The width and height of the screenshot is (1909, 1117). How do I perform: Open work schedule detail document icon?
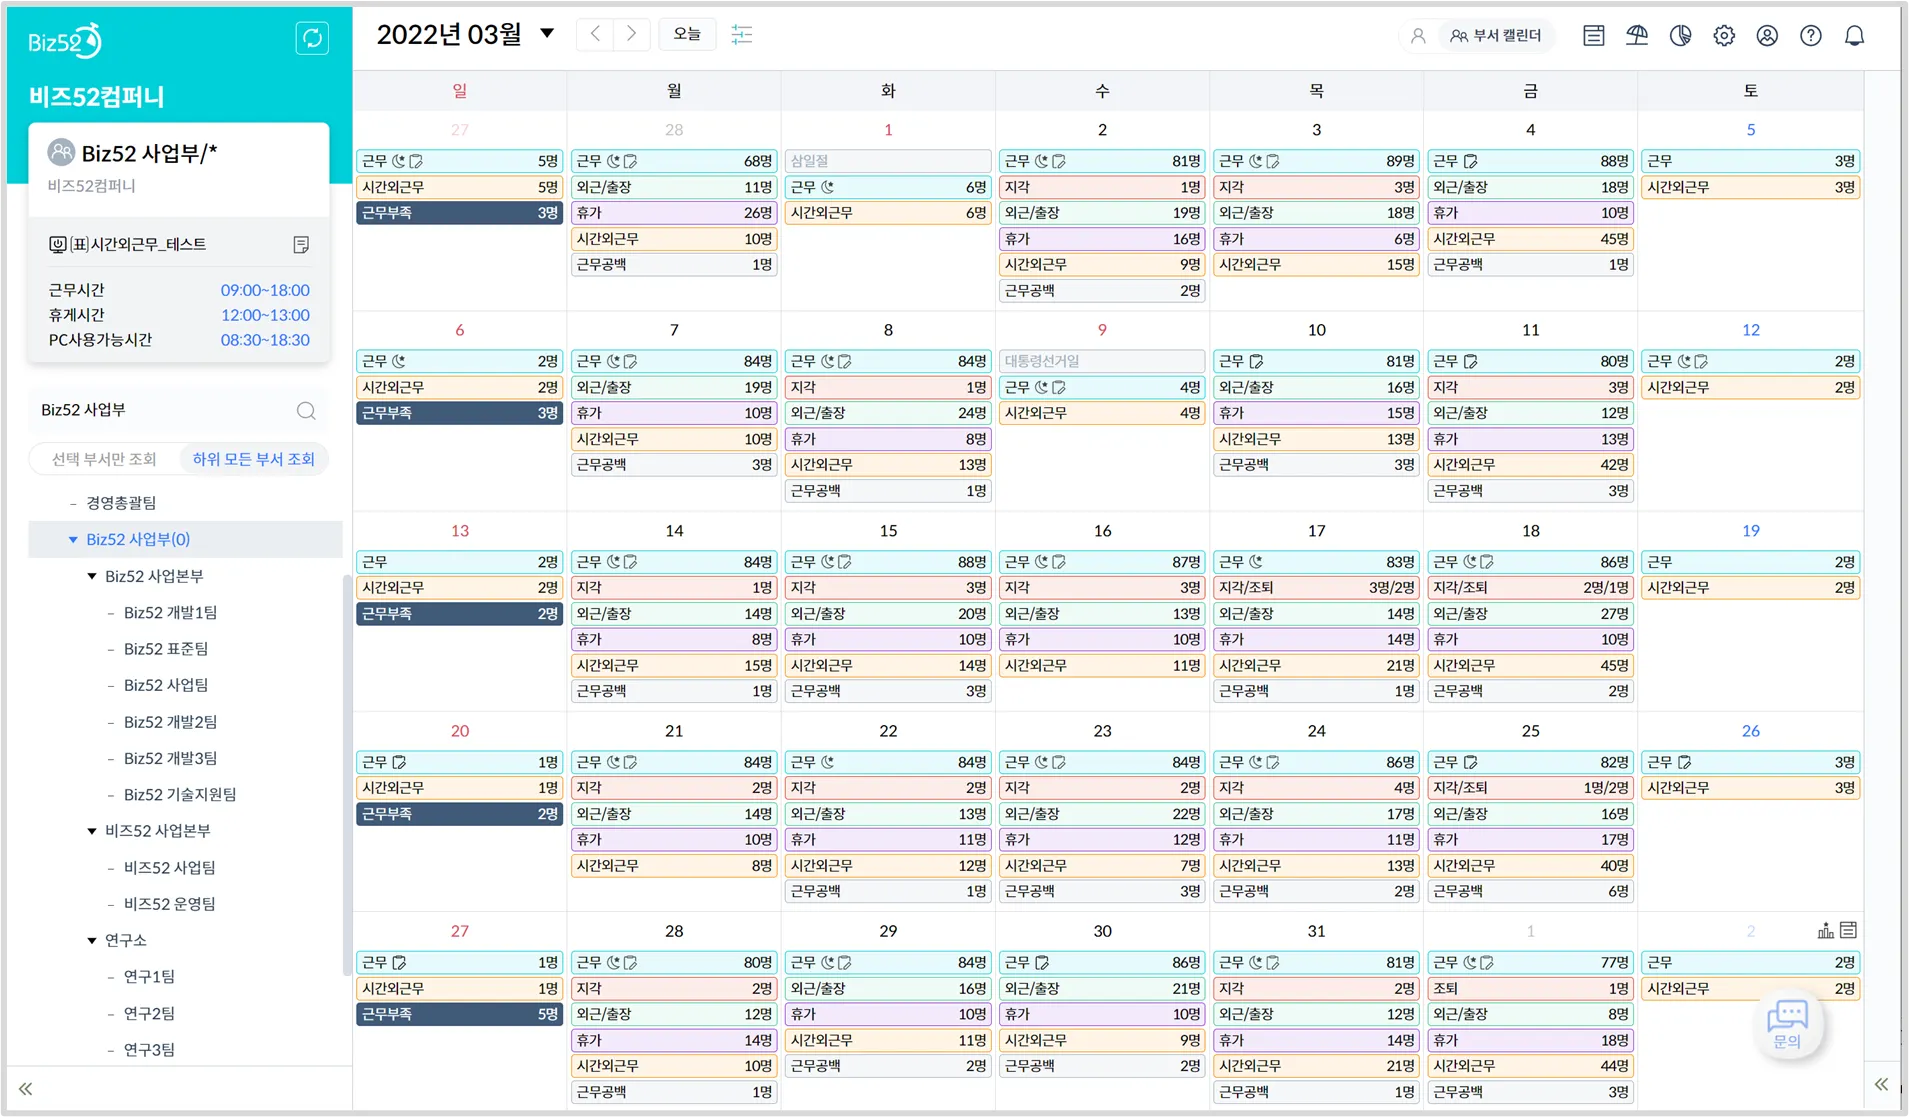[x=301, y=245]
